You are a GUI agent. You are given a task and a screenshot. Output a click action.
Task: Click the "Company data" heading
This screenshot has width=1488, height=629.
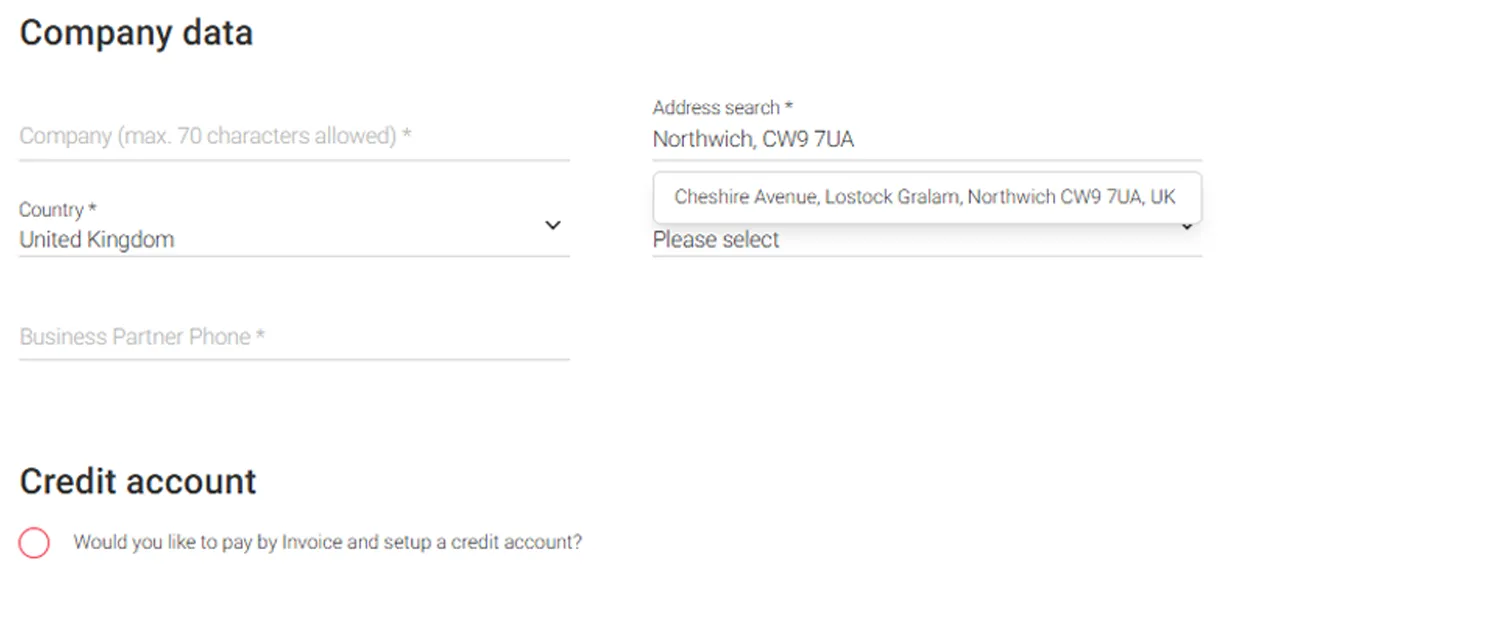pos(136,33)
